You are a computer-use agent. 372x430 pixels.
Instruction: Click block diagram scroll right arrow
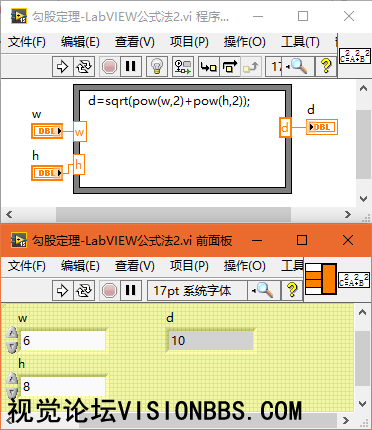click(348, 214)
